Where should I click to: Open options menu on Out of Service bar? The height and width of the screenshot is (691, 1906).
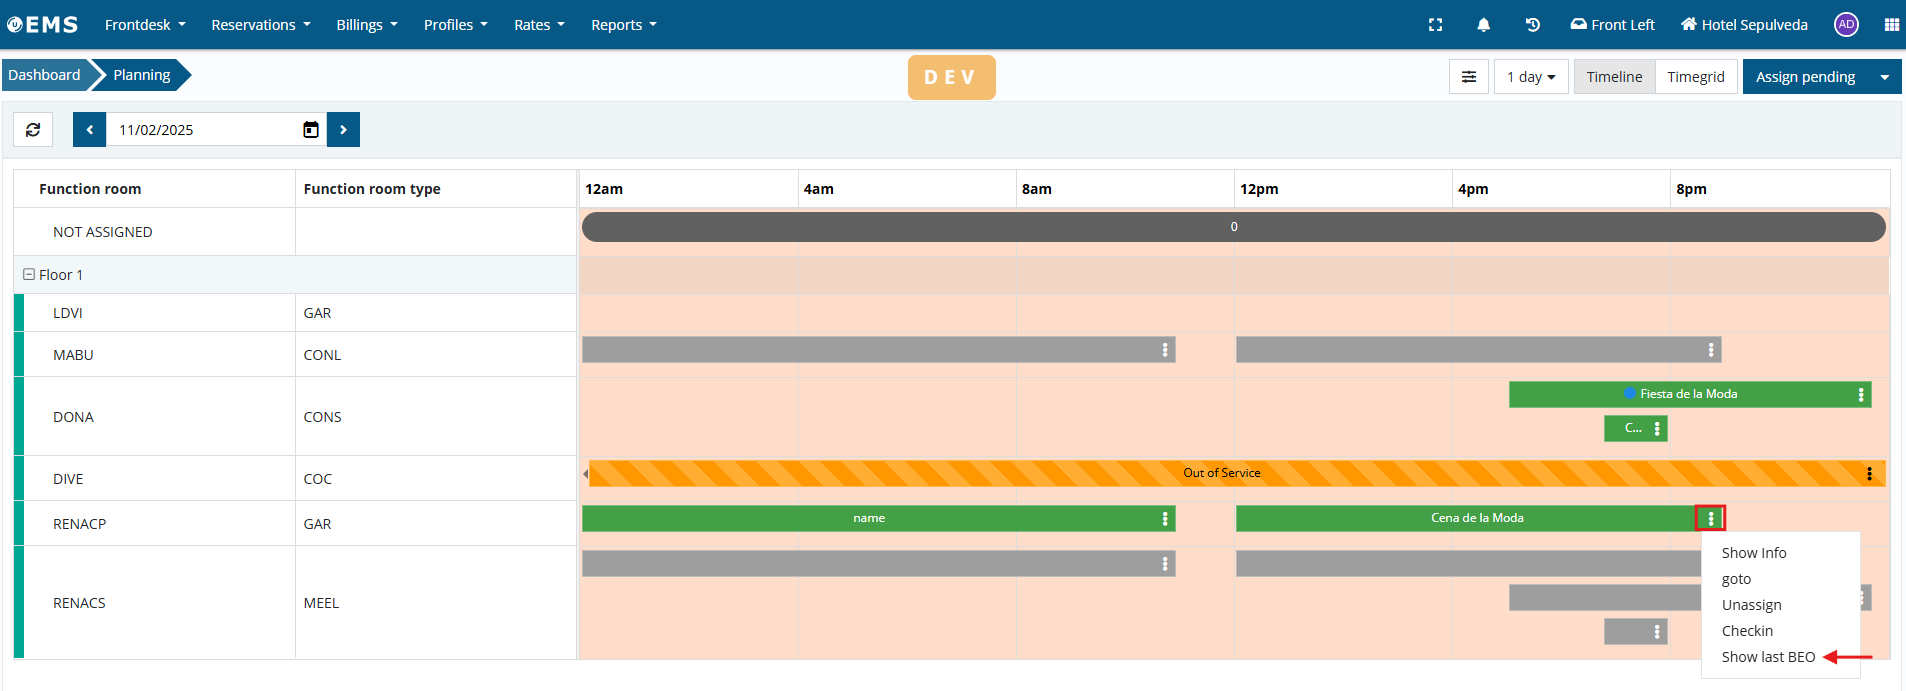click(1868, 474)
